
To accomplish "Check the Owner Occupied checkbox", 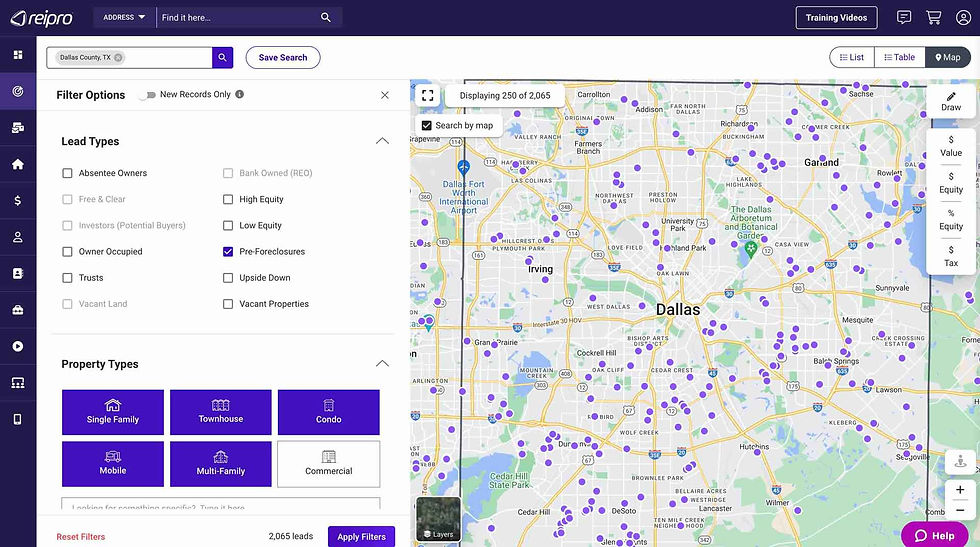I will coord(68,252).
